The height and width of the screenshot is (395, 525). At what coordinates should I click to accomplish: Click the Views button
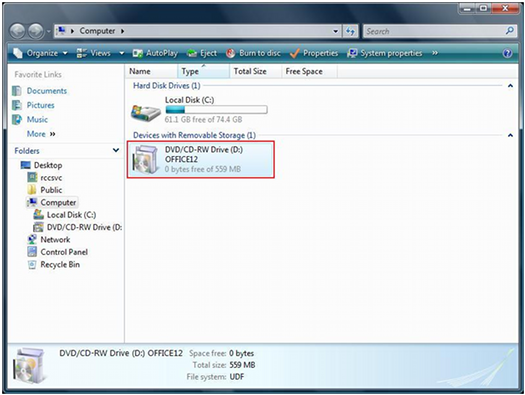[93, 53]
